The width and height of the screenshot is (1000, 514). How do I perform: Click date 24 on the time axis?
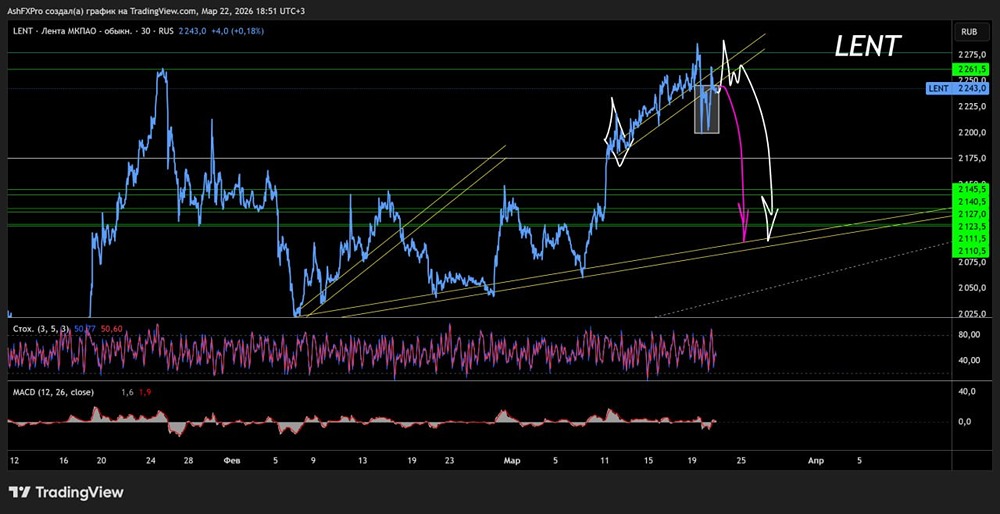pyautogui.click(x=151, y=460)
